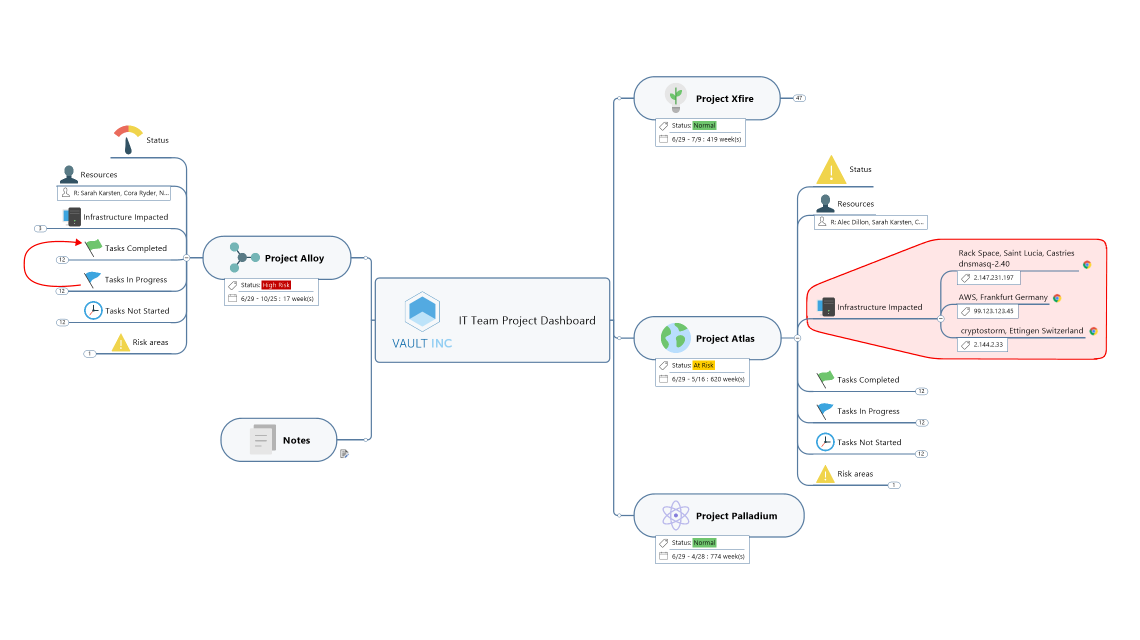Select the Notes topic

click(x=279, y=440)
